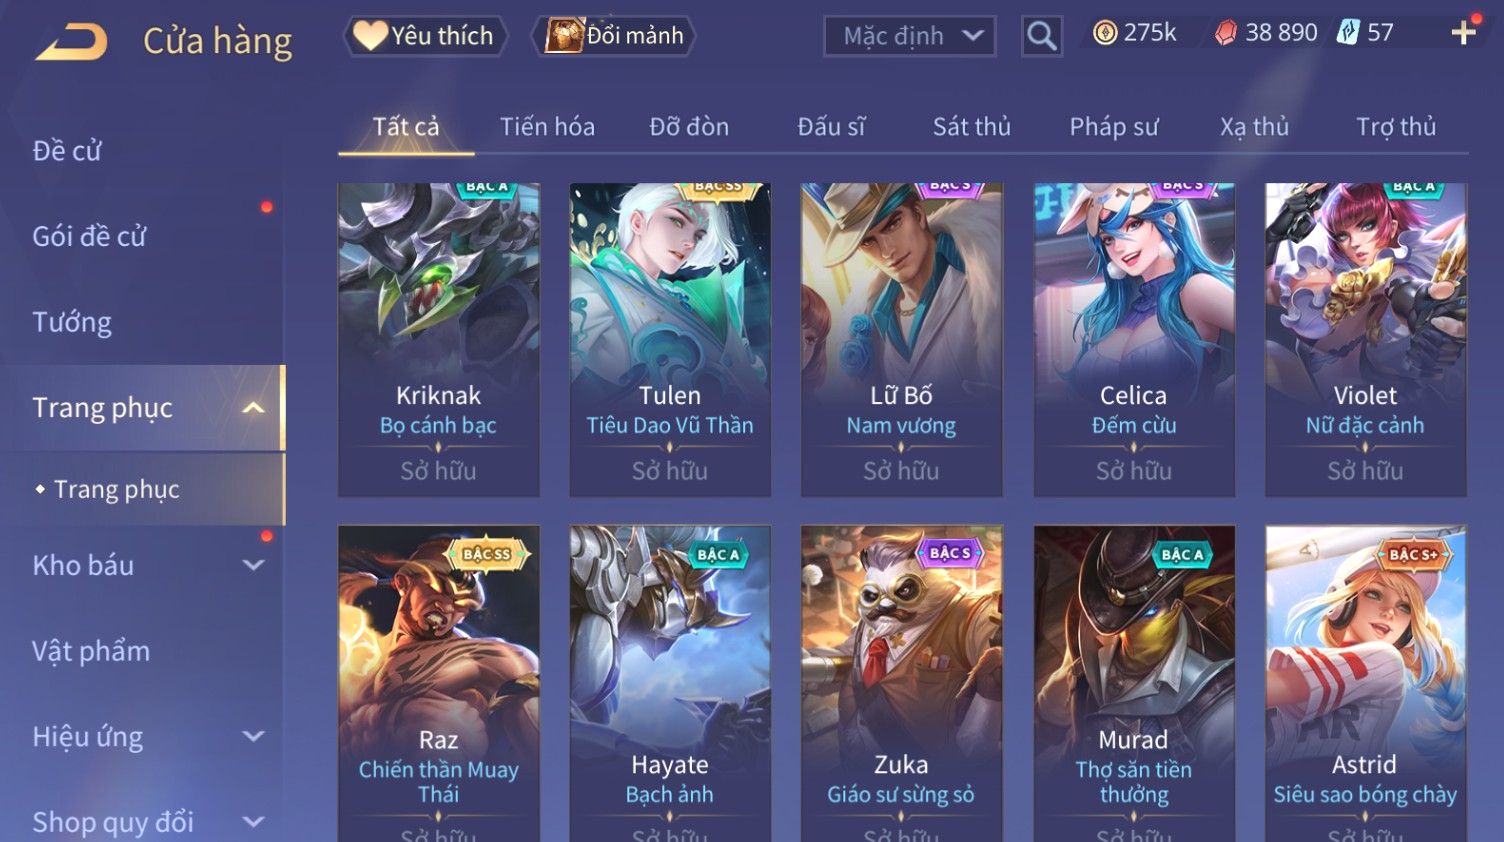
Task: Click the gold coin icon showing 275k
Action: (1104, 33)
